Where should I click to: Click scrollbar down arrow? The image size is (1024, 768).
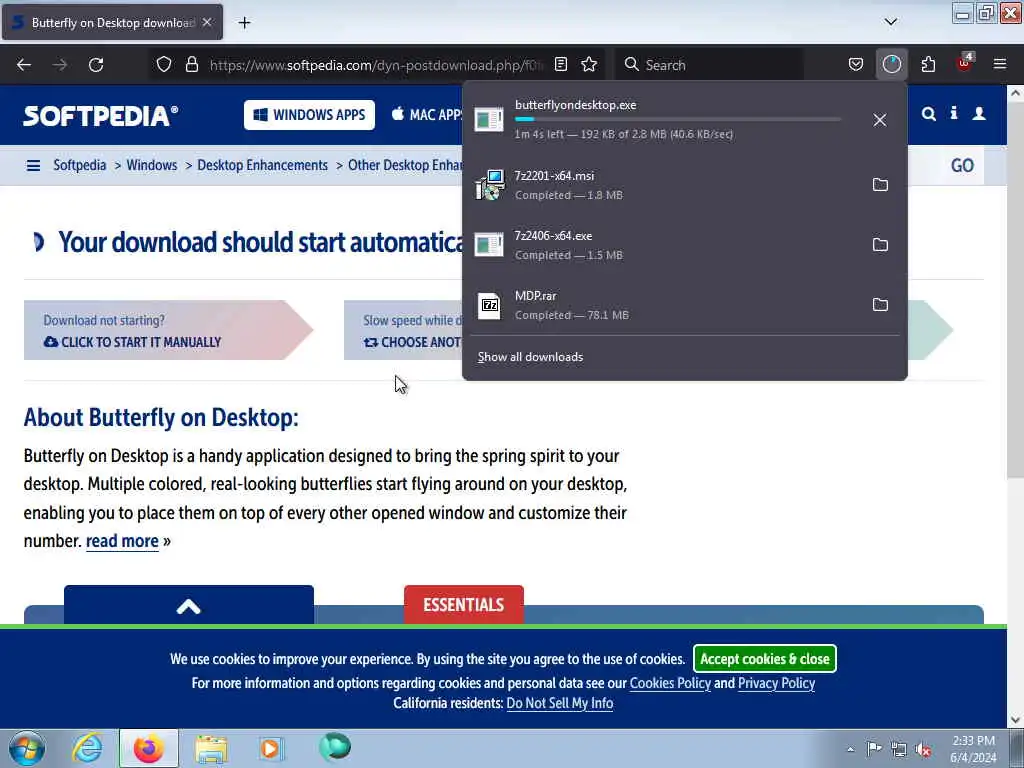(1016, 720)
